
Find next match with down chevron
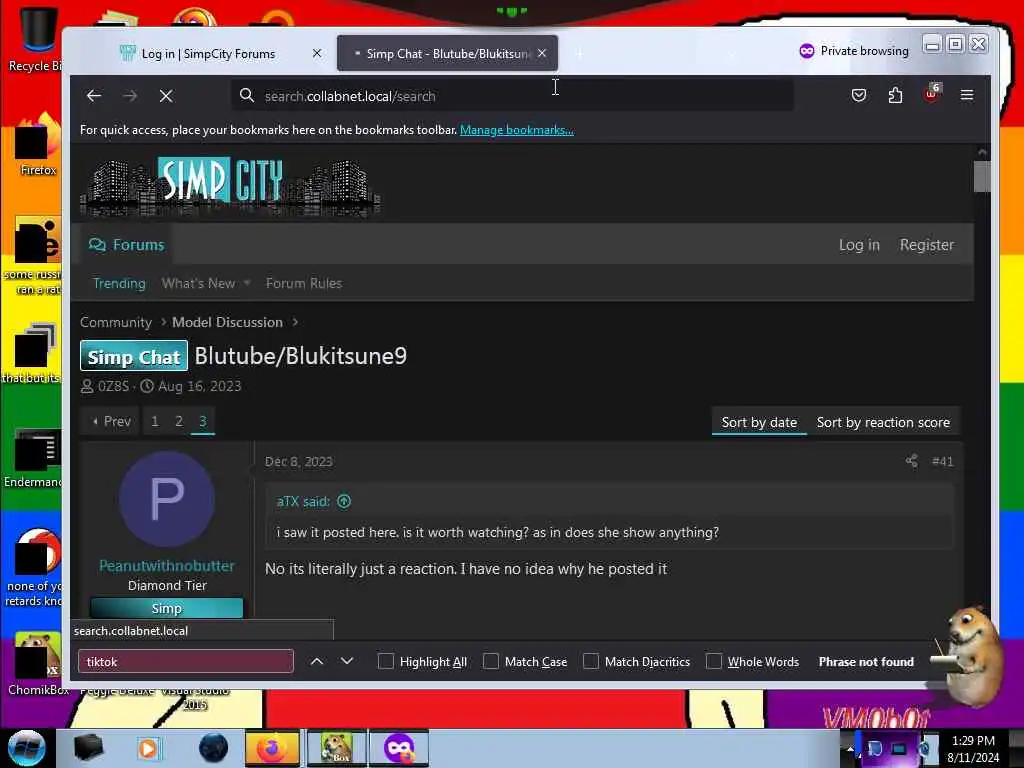click(x=347, y=662)
